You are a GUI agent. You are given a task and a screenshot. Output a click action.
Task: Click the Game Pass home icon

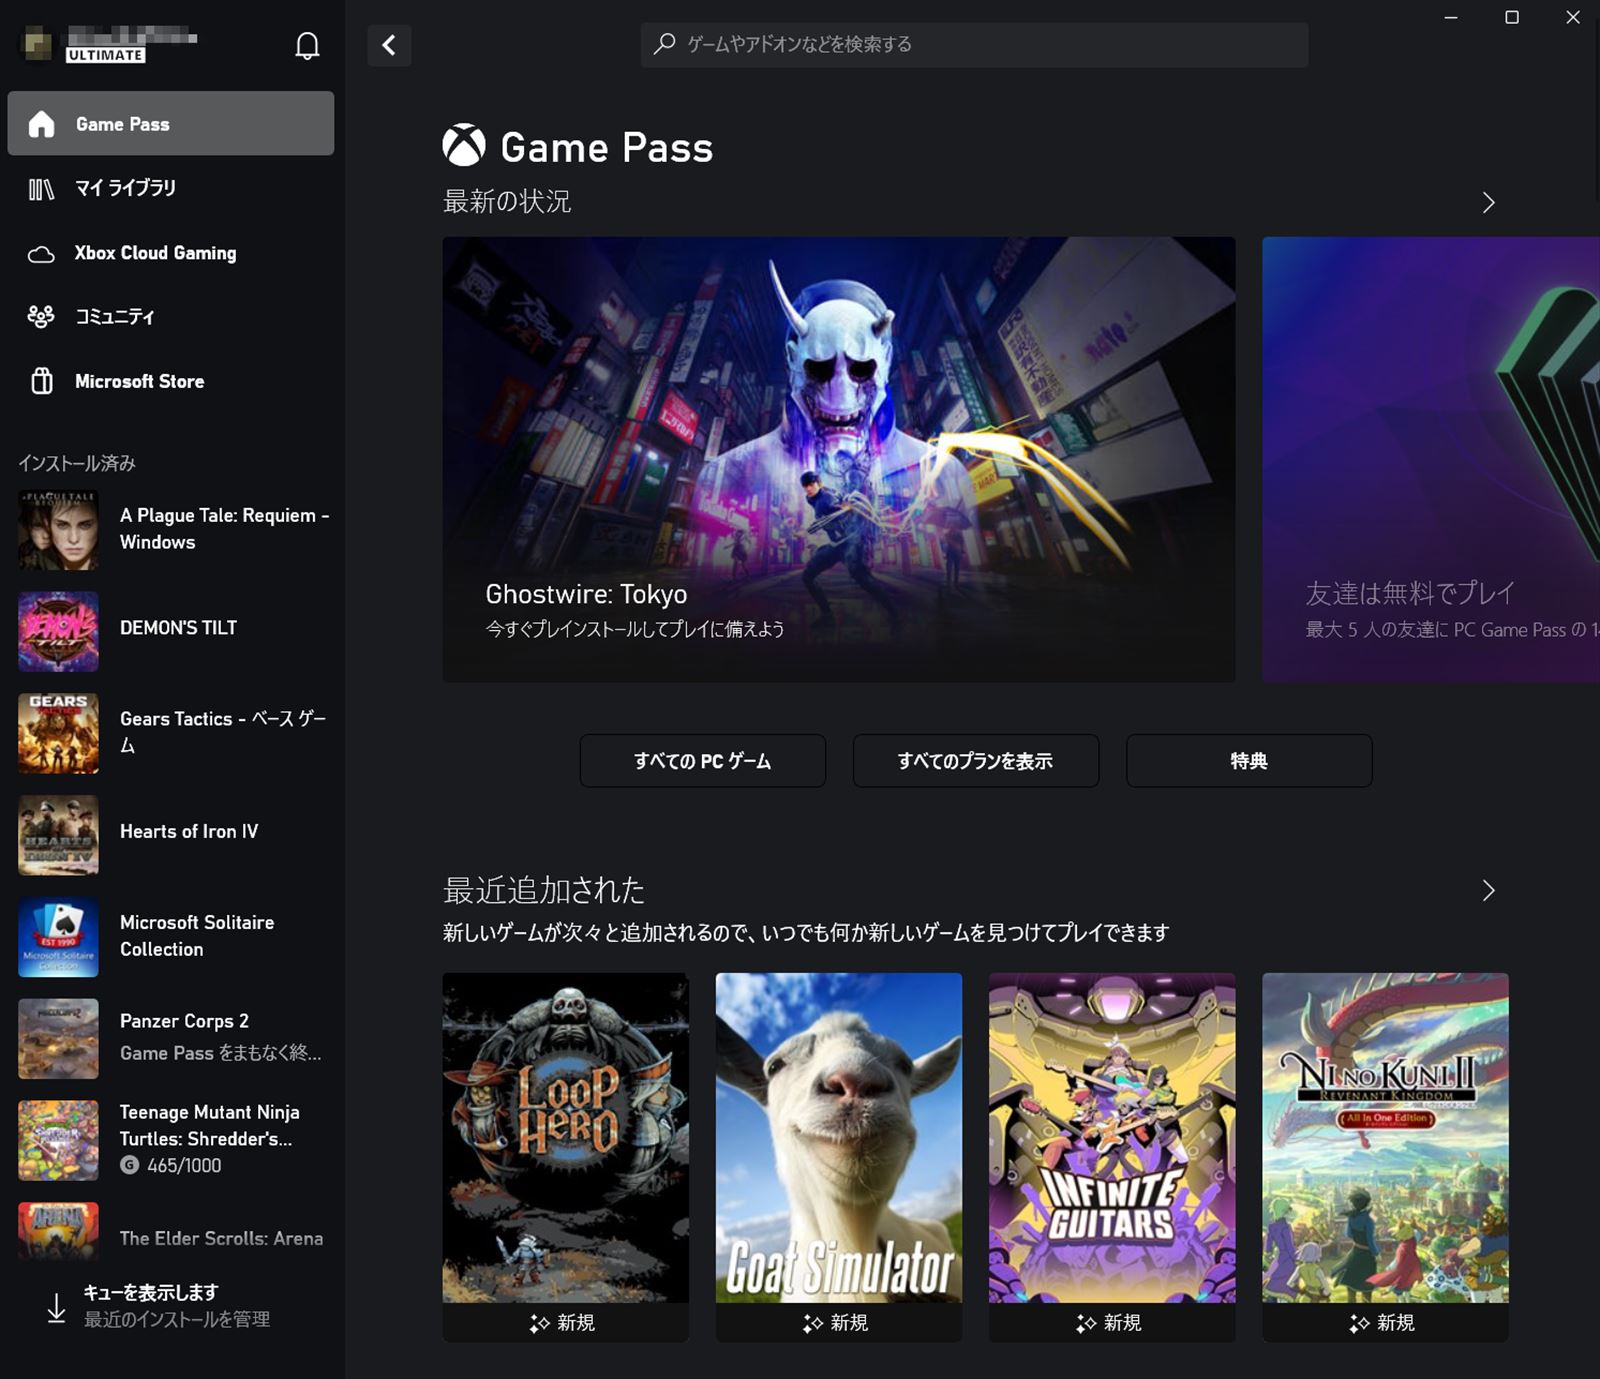(41, 124)
